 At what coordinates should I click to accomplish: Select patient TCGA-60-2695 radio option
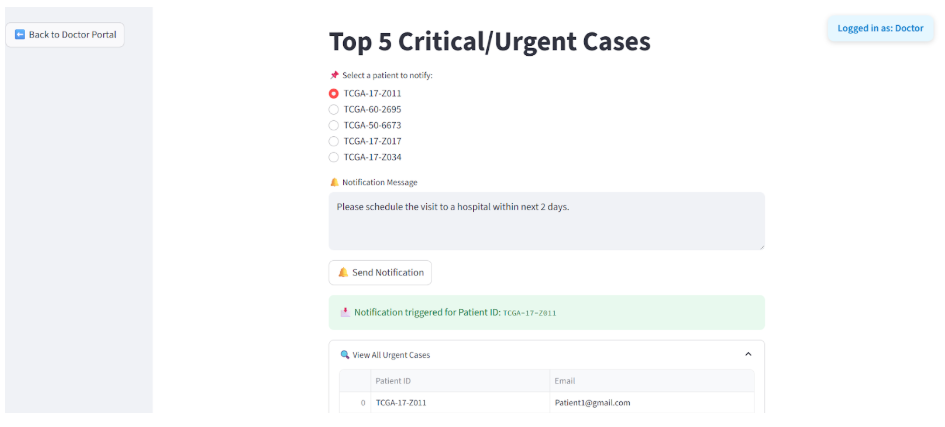click(334, 109)
